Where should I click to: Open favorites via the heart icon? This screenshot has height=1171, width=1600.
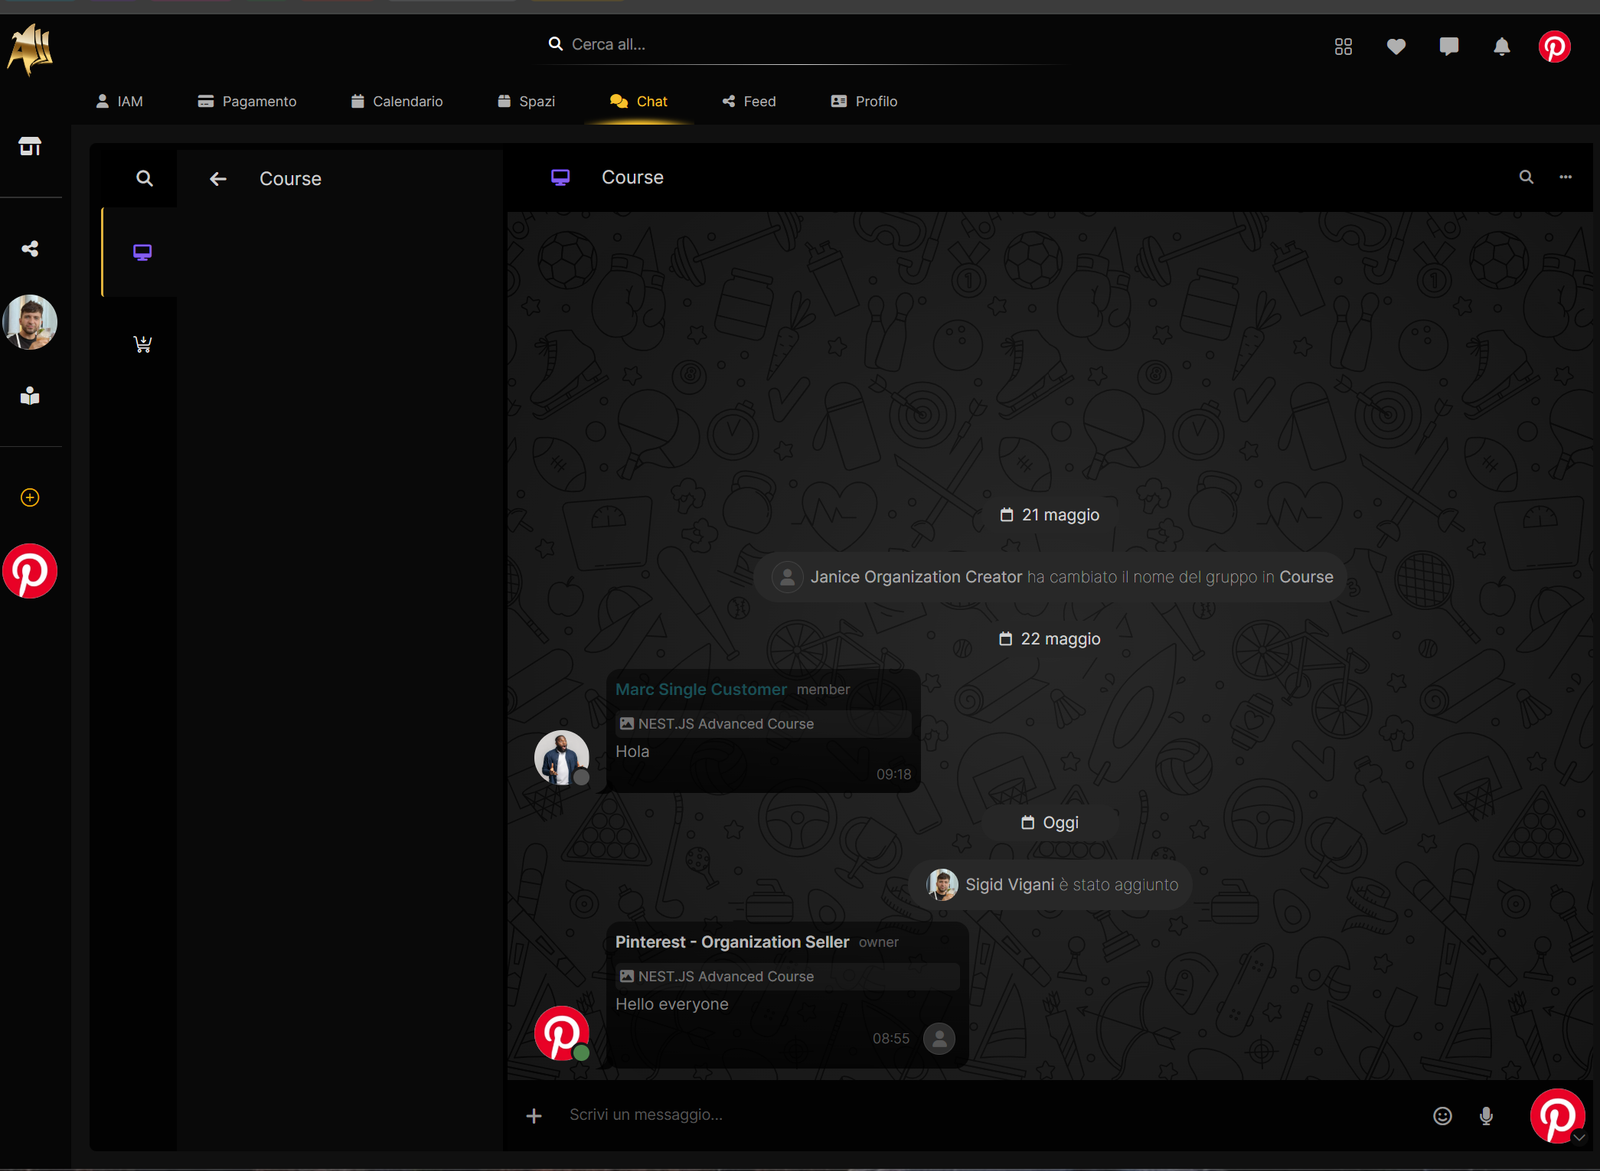tap(1396, 47)
